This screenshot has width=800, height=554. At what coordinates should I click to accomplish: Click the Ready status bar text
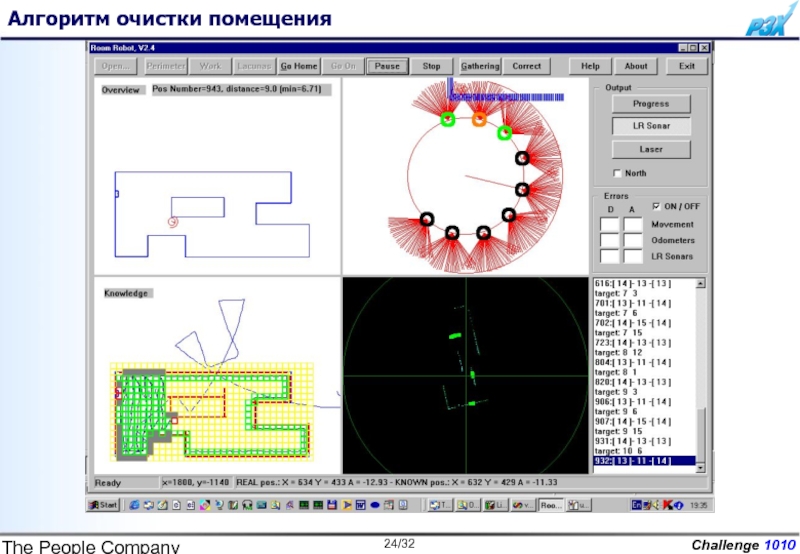point(108,483)
